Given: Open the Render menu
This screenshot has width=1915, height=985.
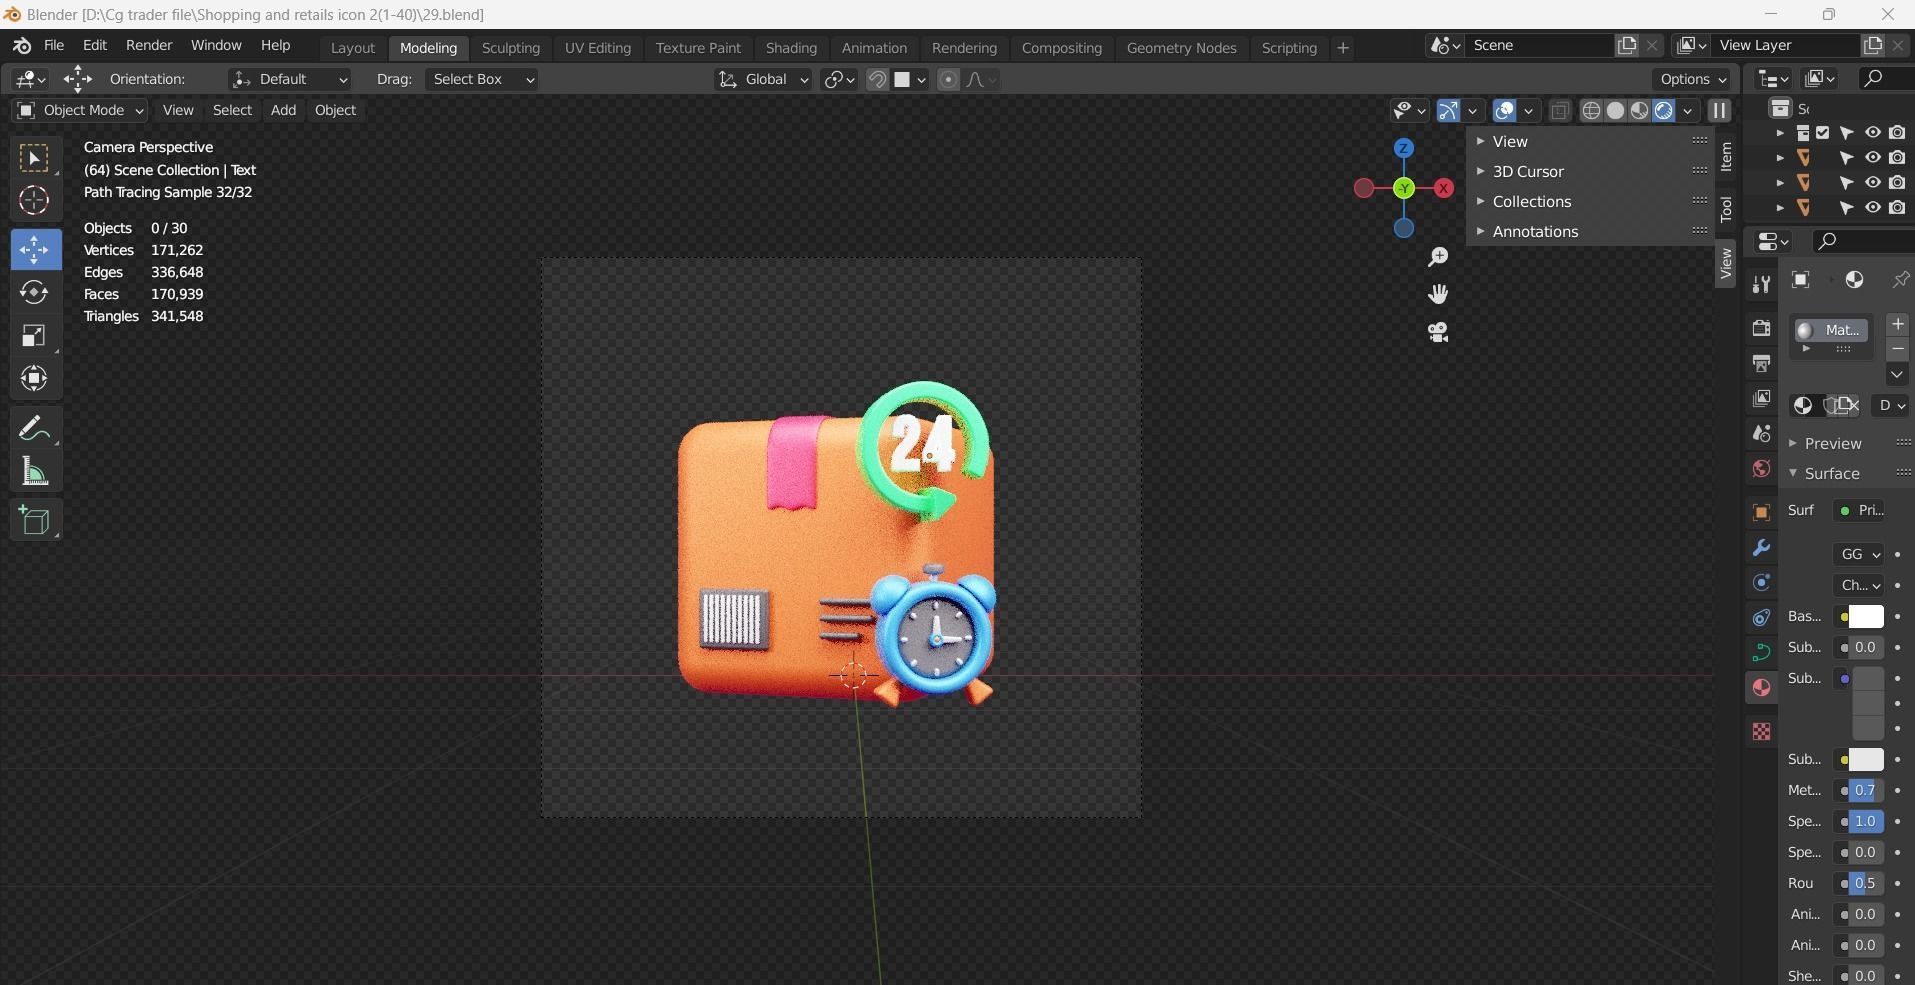Looking at the screenshot, I should click(149, 46).
